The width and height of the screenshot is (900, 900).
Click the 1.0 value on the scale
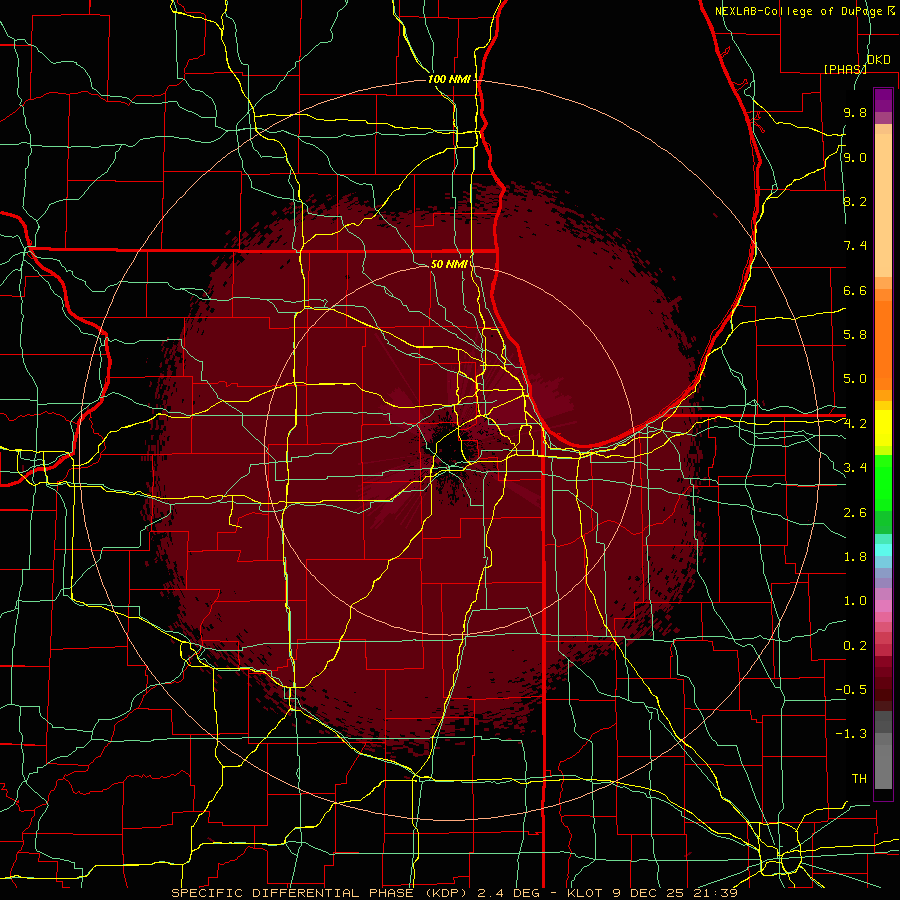tap(855, 601)
